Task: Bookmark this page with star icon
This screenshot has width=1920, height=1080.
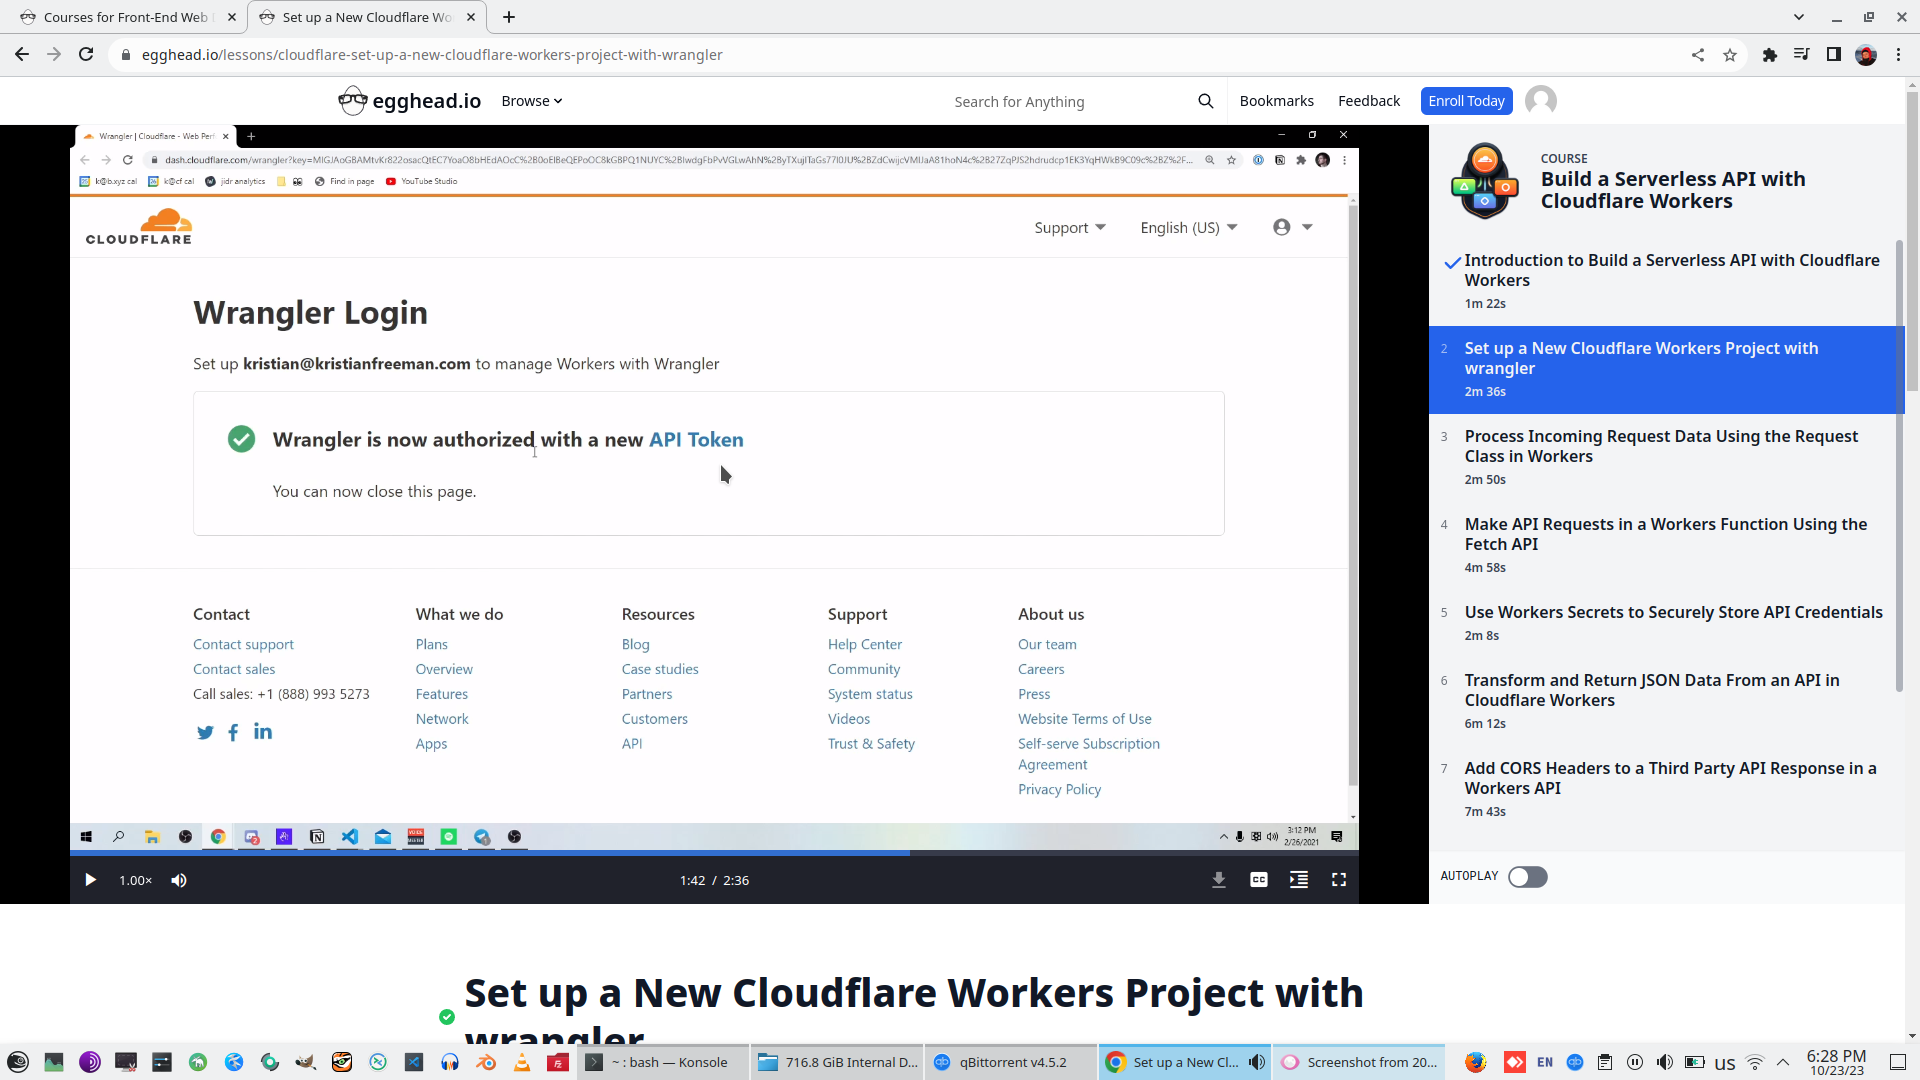Action: (x=1730, y=55)
